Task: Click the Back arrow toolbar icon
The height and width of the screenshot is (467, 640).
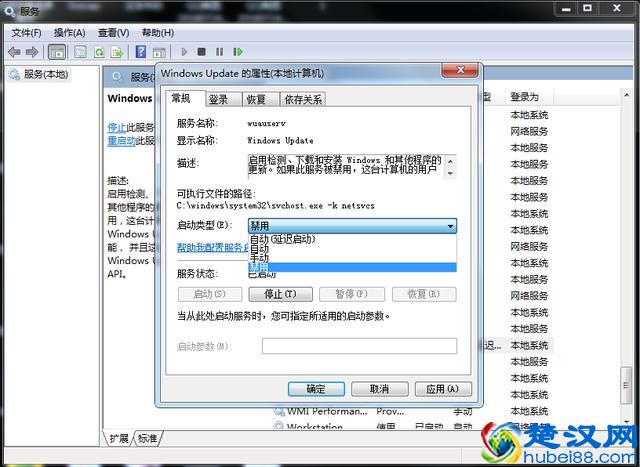Action: click(x=14, y=52)
